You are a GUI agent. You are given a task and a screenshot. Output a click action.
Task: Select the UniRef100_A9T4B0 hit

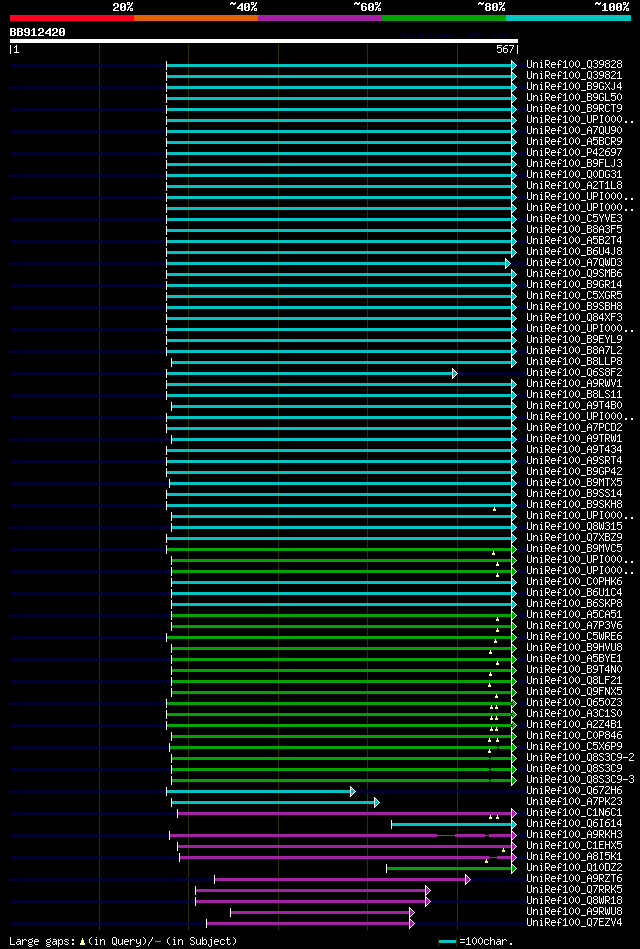point(574,406)
